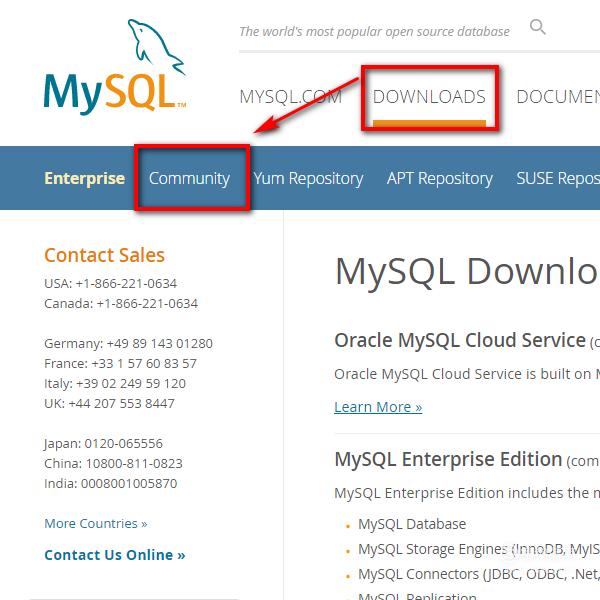
Task: Open the More Countries » link
Action: (96, 523)
